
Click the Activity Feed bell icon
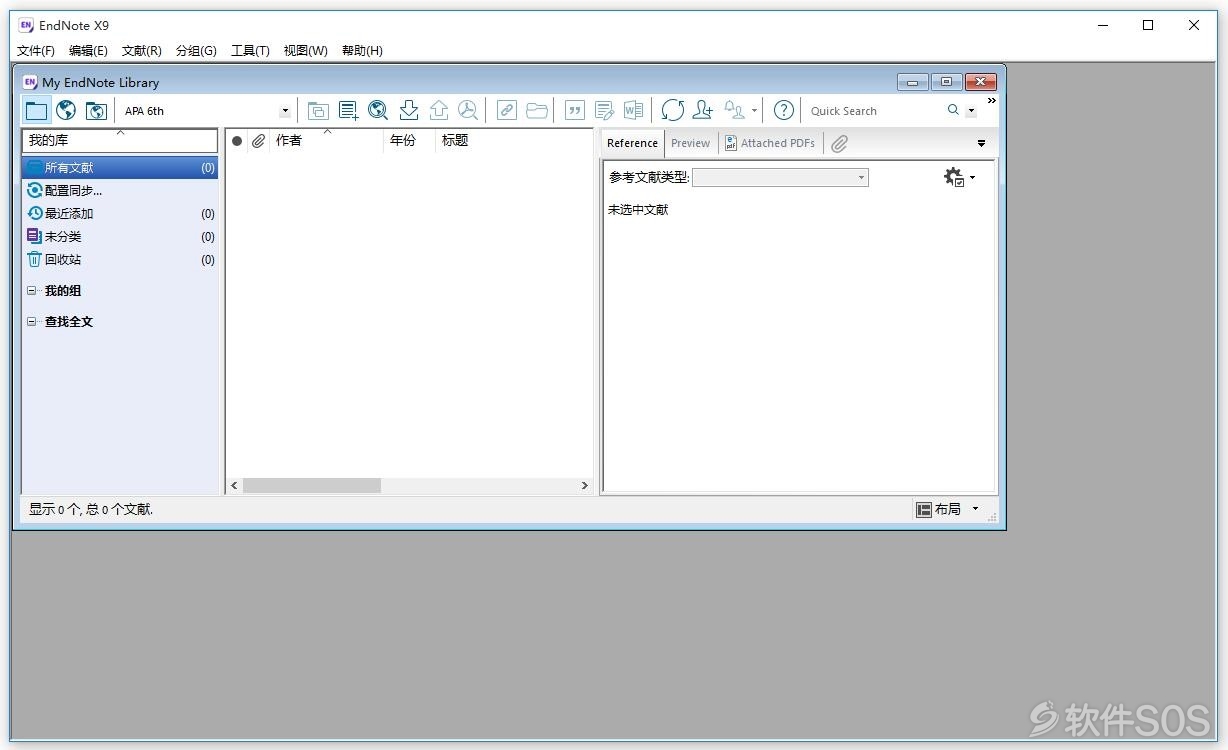click(x=734, y=110)
